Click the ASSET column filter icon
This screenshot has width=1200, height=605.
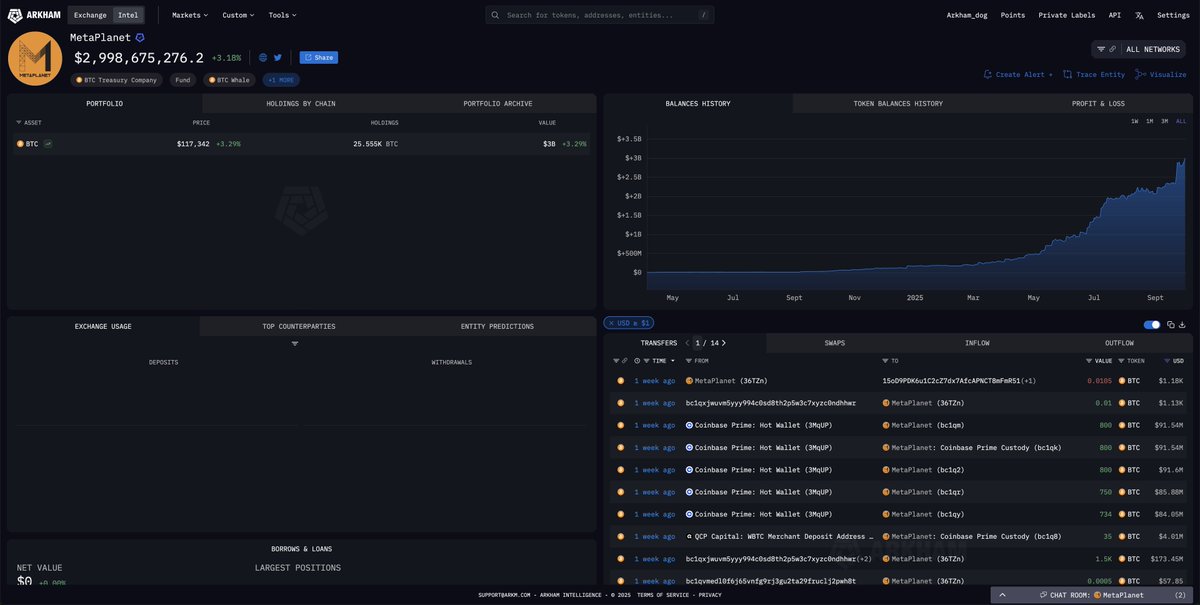[x=18, y=123]
